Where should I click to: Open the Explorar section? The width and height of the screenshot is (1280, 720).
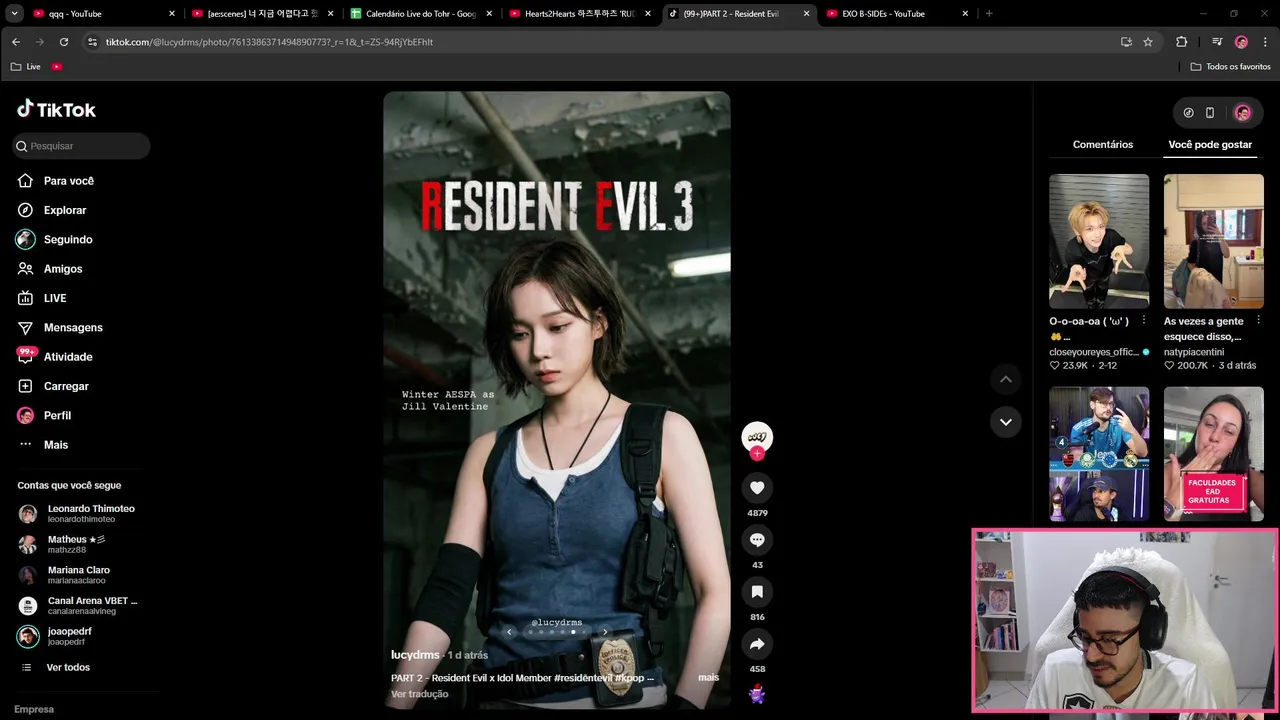pos(52,210)
